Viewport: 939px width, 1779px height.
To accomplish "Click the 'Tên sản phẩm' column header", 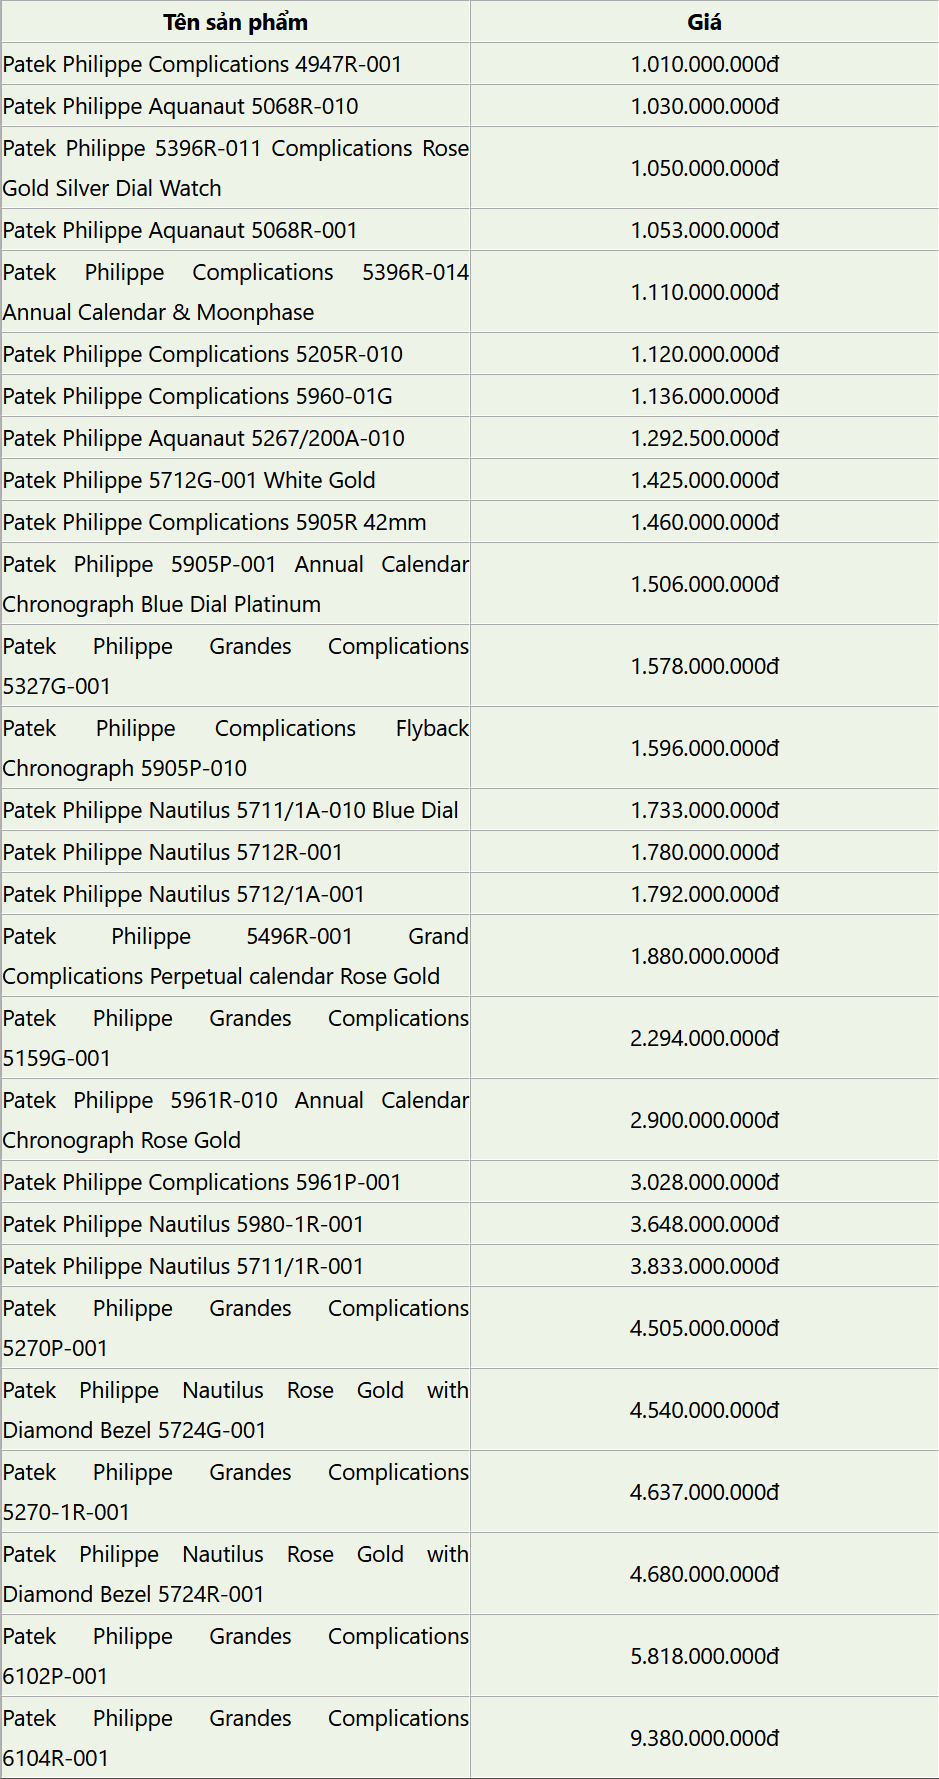I will 235,22.
